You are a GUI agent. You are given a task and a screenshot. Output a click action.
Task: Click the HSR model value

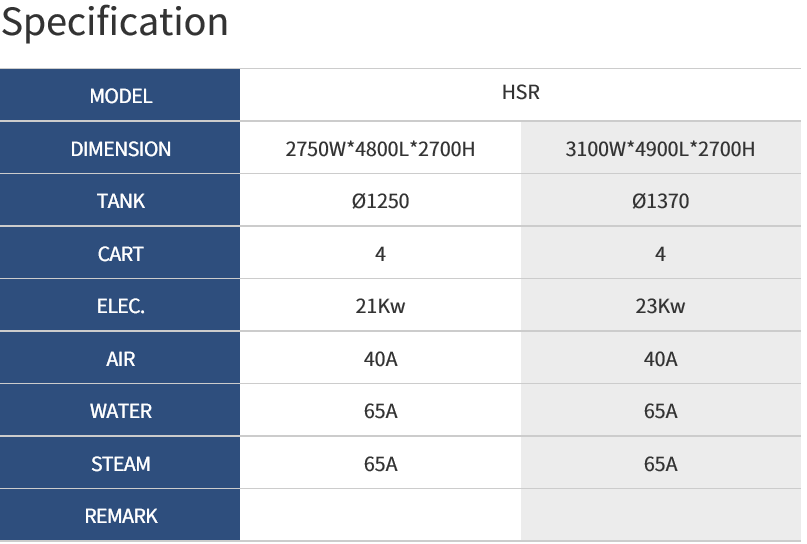pos(520,92)
